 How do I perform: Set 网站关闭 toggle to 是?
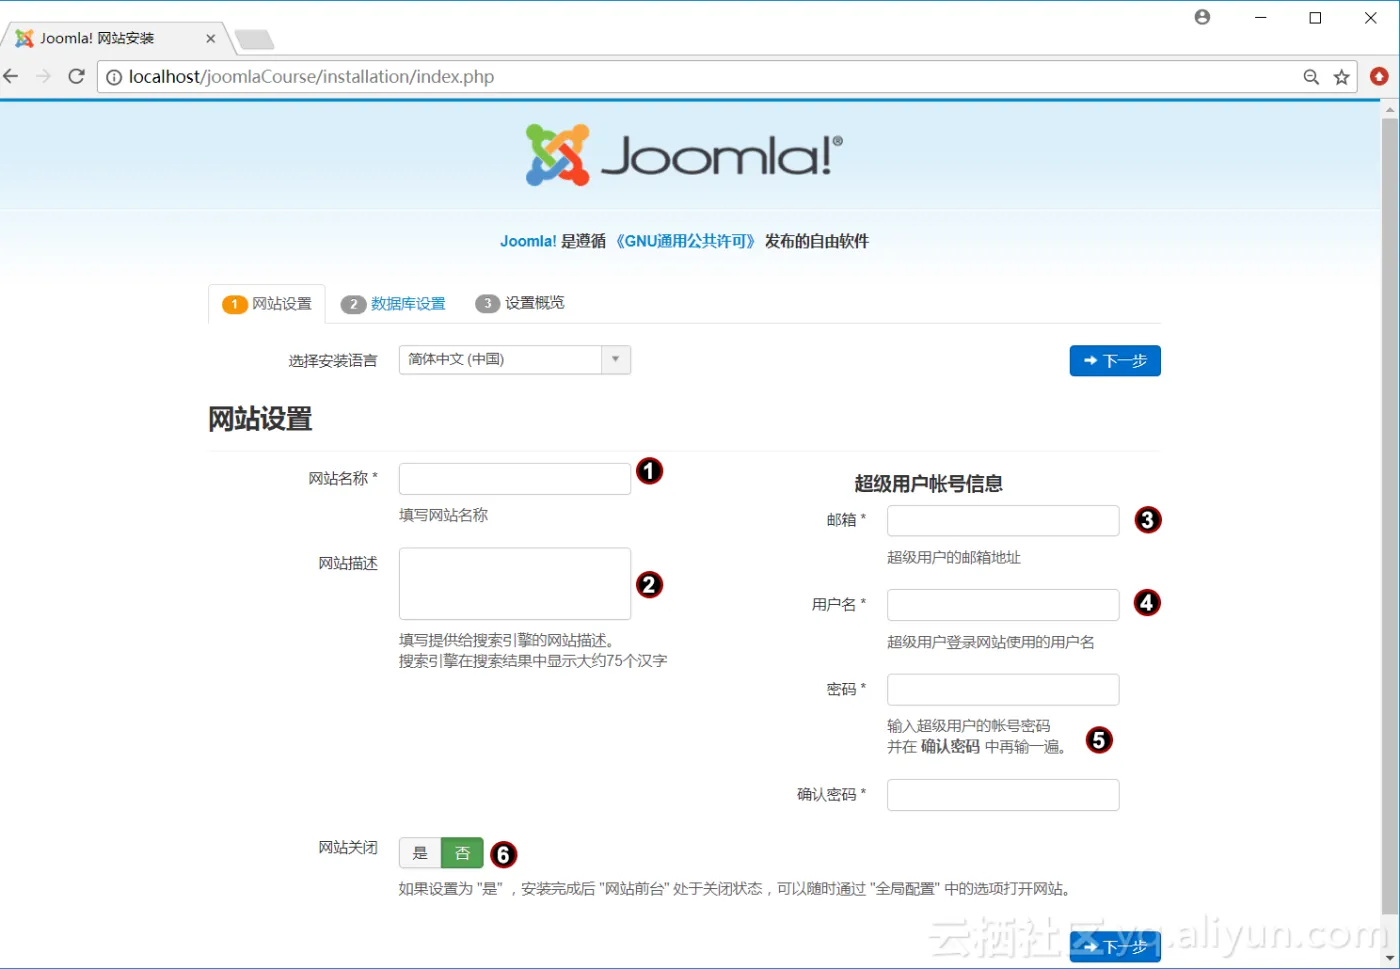click(420, 853)
